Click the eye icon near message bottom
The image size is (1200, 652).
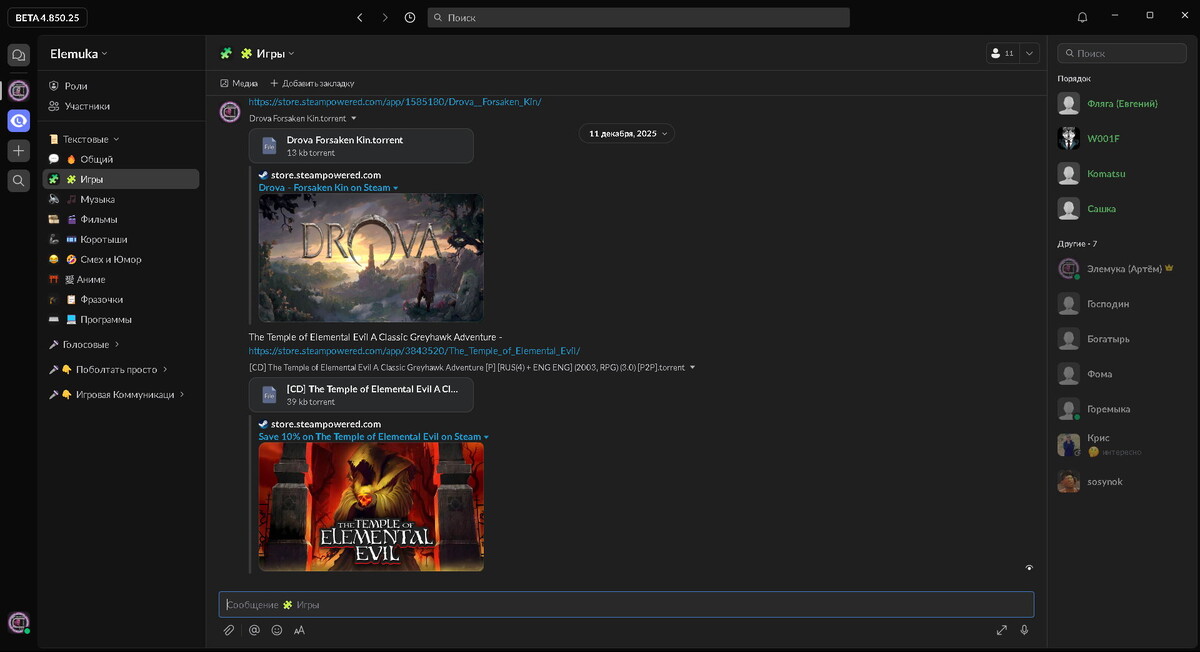1029,568
